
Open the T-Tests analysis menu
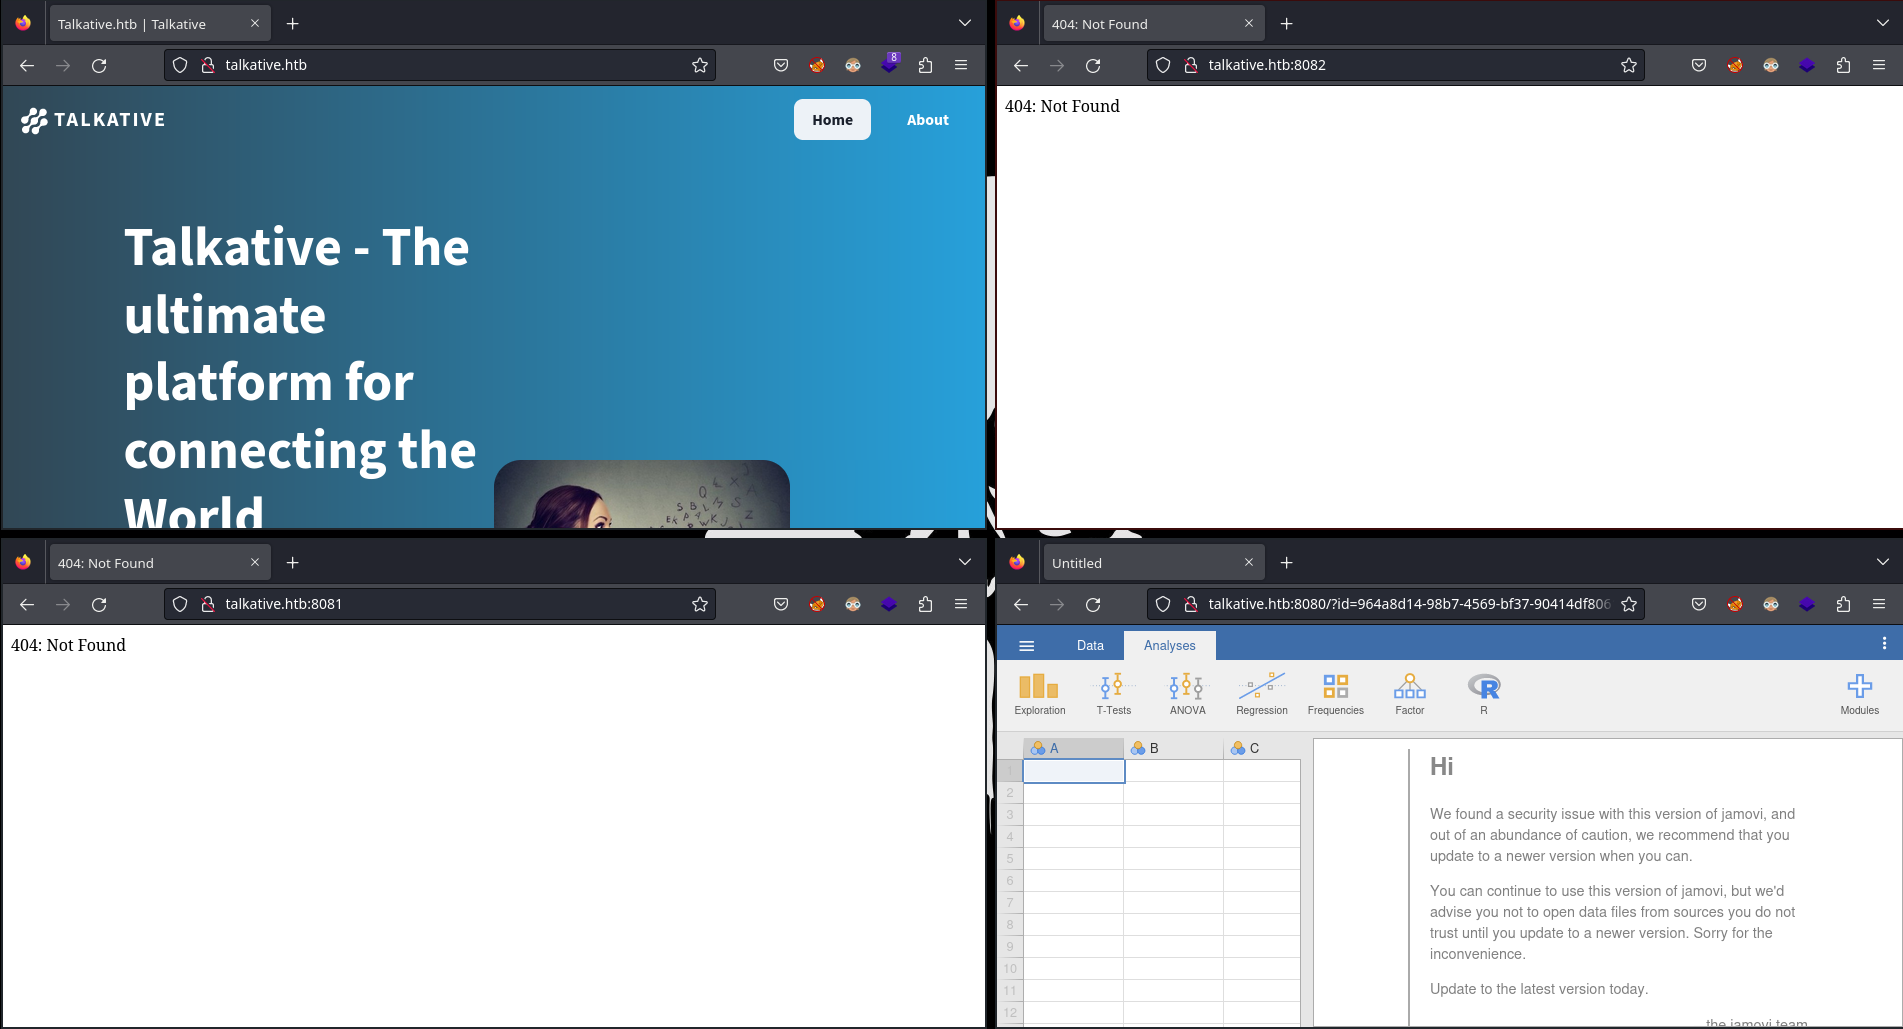point(1113,693)
